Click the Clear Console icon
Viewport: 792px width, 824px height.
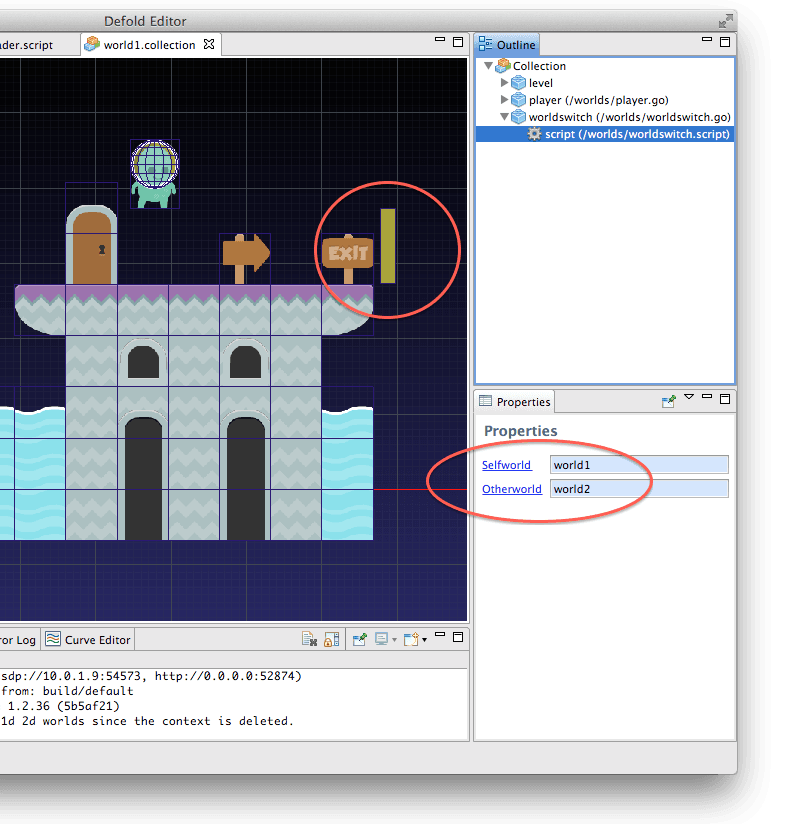(310, 640)
